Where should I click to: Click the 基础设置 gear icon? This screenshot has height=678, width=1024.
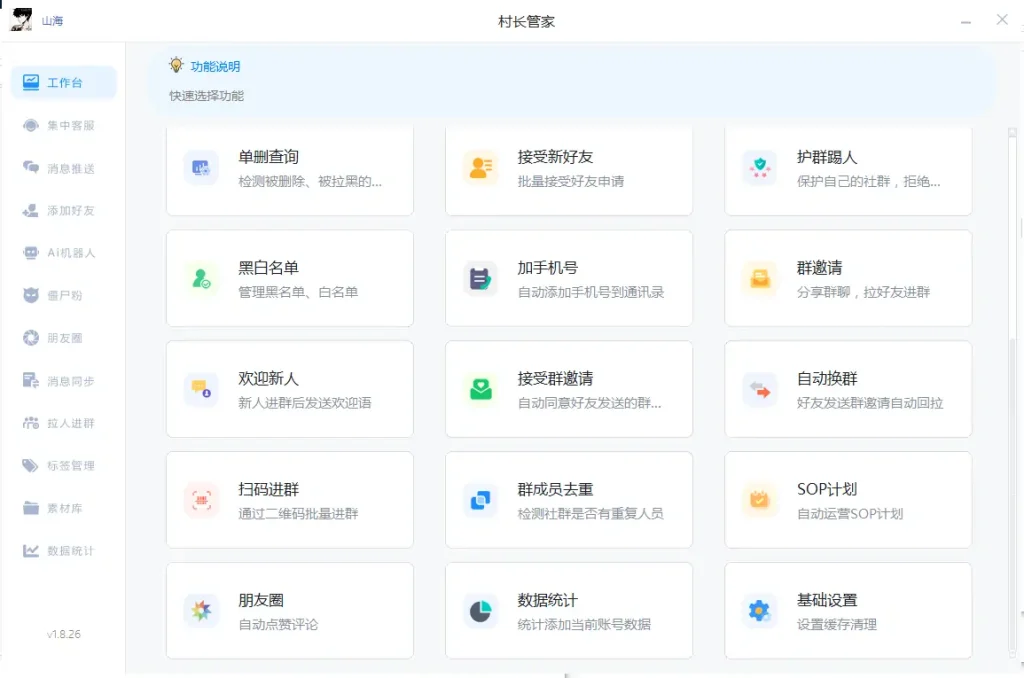click(x=760, y=609)
